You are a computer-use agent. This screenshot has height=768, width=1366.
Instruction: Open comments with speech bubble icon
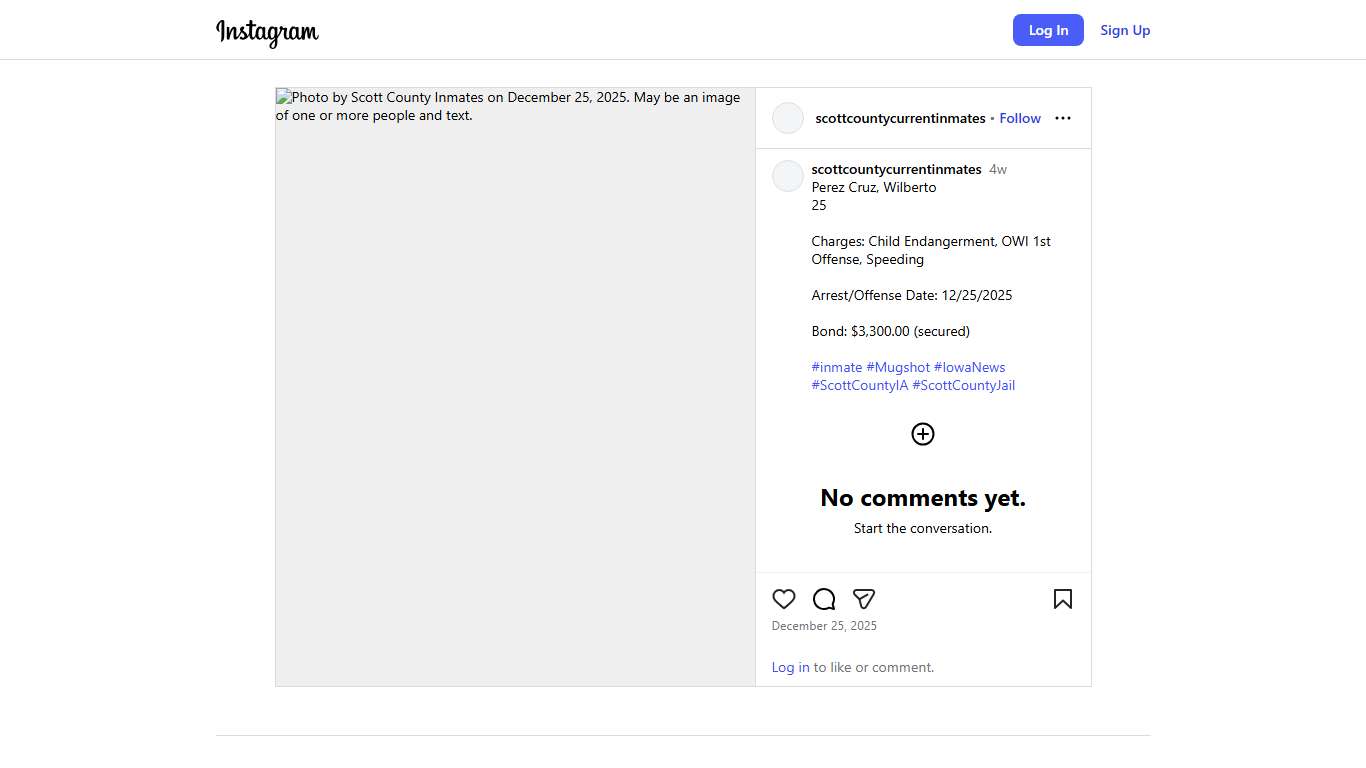point(824,599)
